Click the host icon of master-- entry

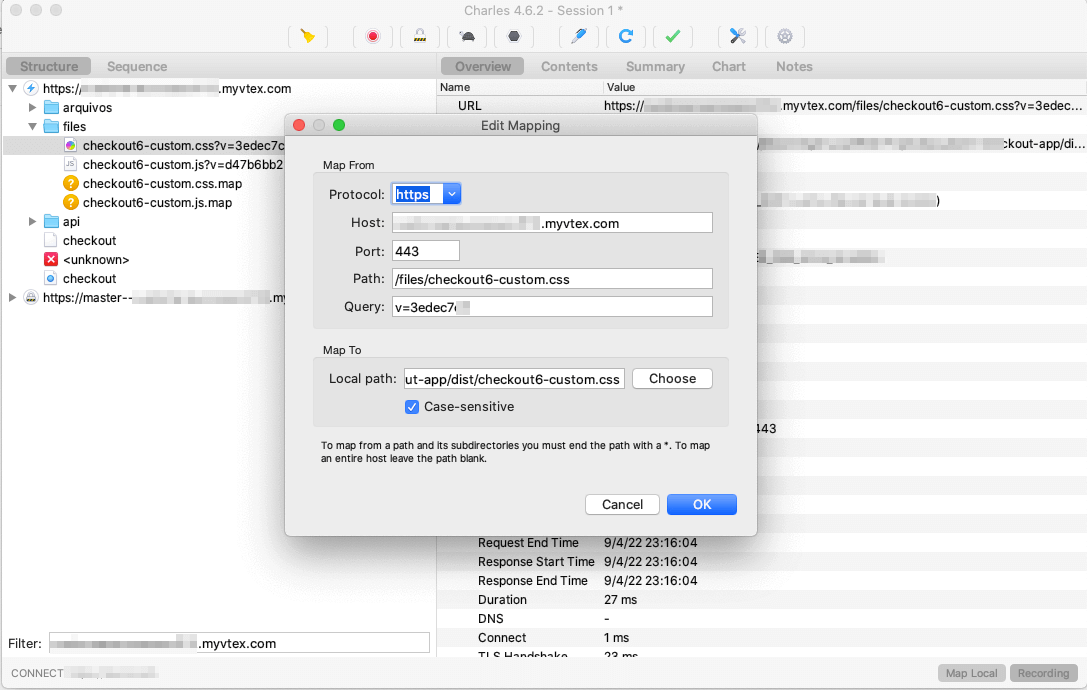tap(31, 297)
